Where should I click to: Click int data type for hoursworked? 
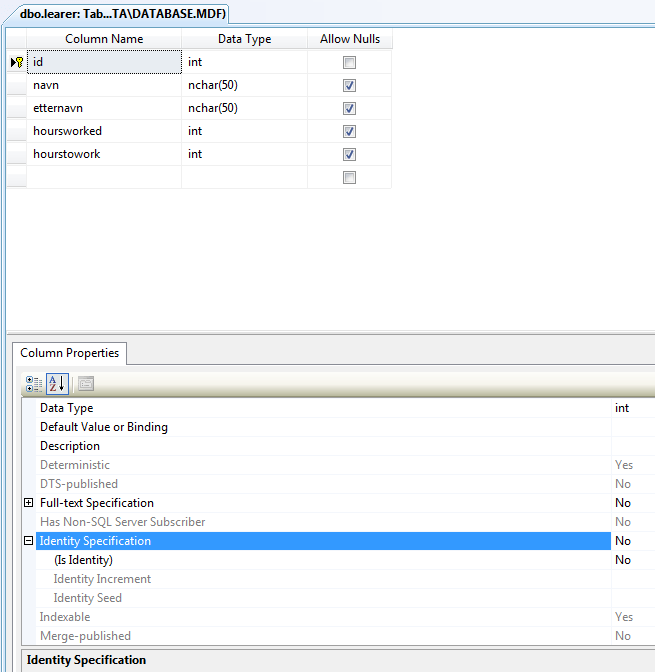pos(244,131)
